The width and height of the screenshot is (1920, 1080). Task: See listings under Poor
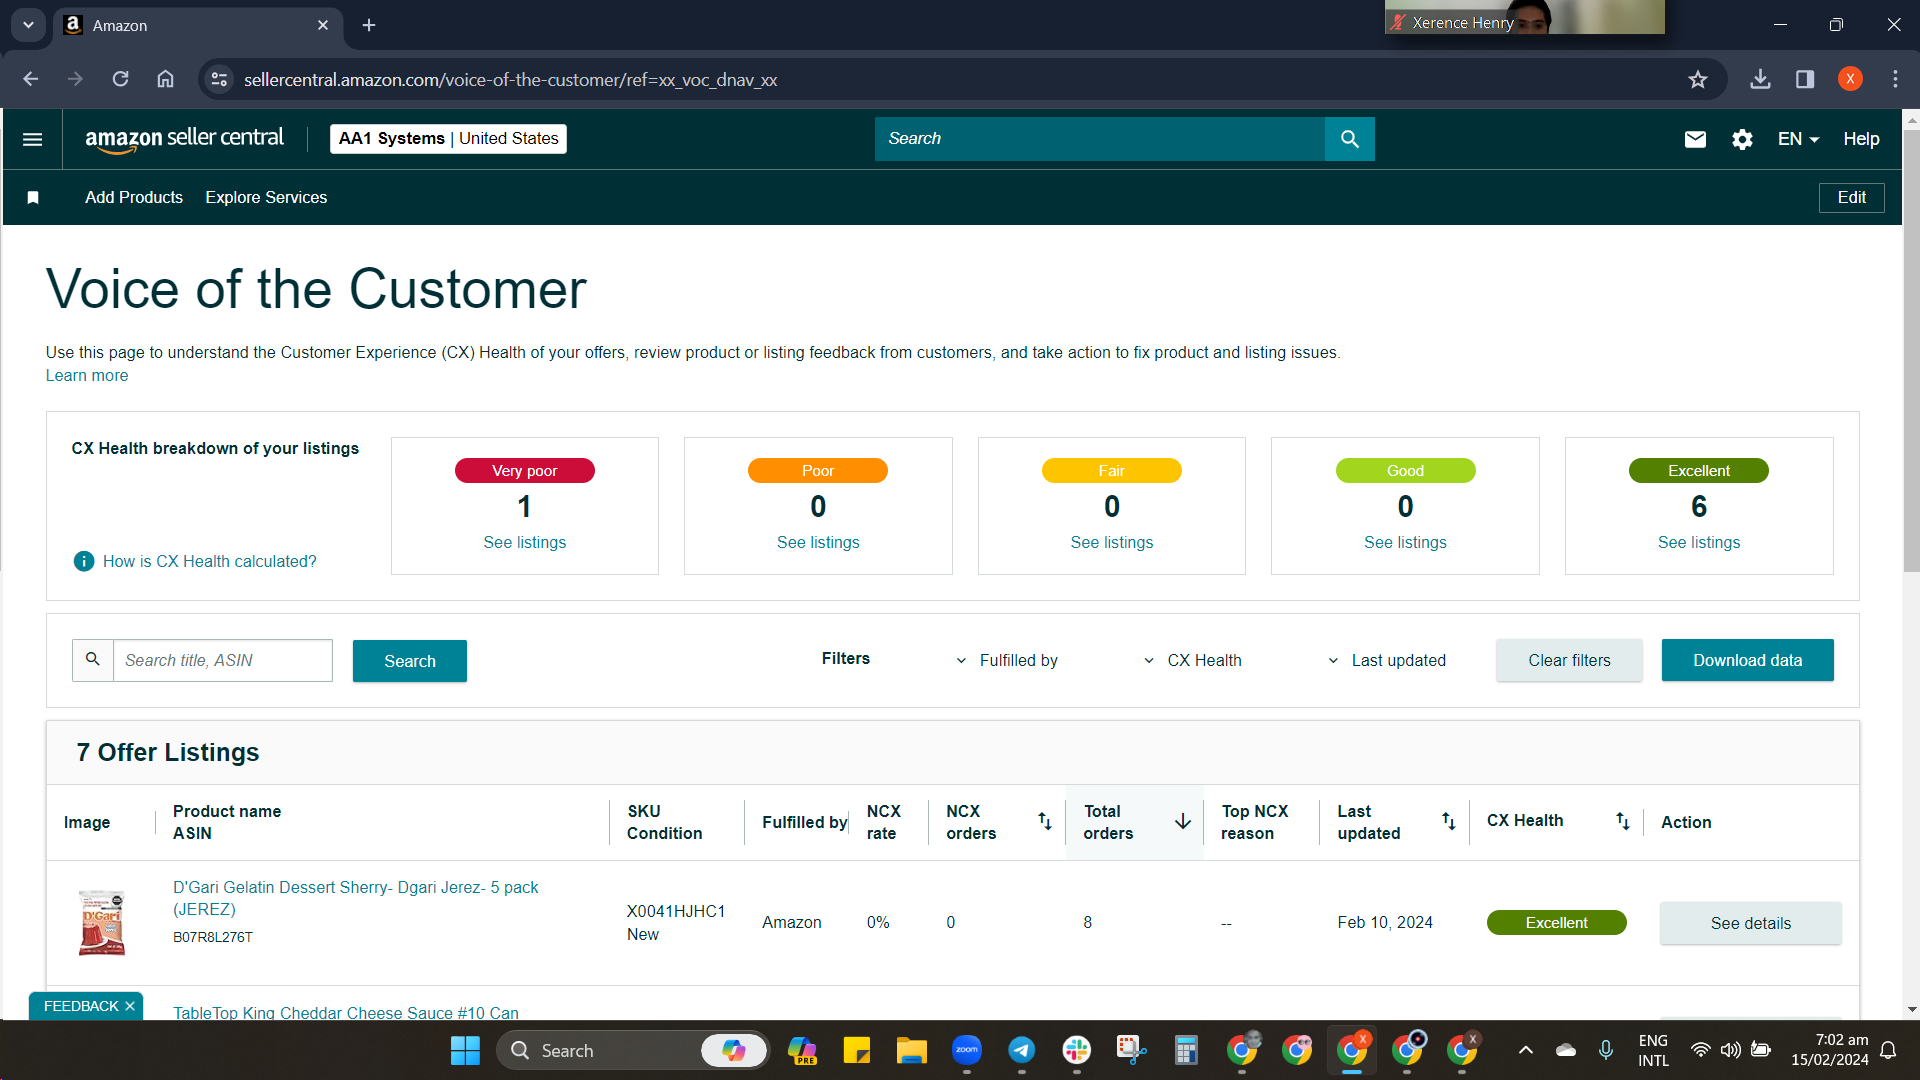click(818, 542)
